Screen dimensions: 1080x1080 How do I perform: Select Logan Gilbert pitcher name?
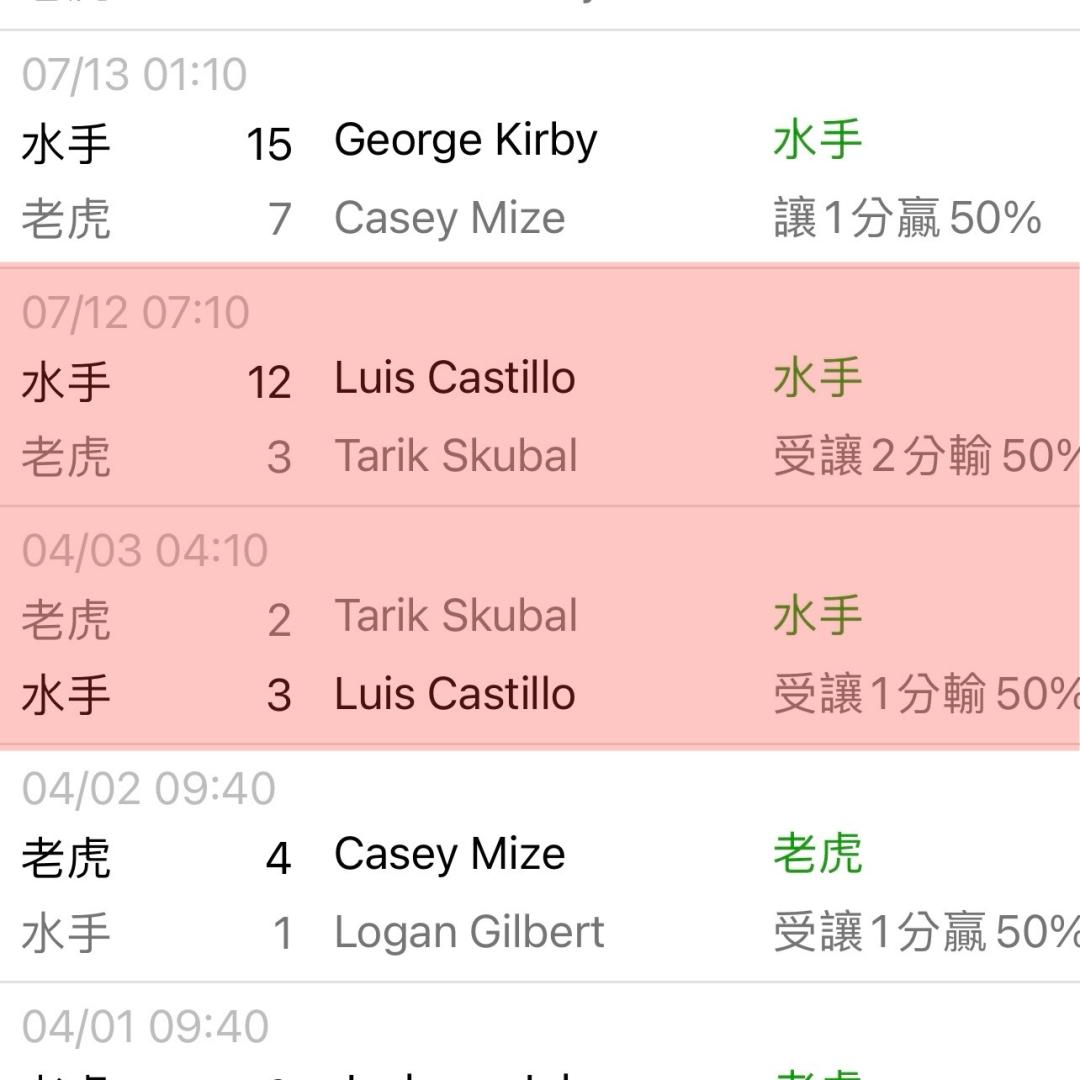click(469, 933)
